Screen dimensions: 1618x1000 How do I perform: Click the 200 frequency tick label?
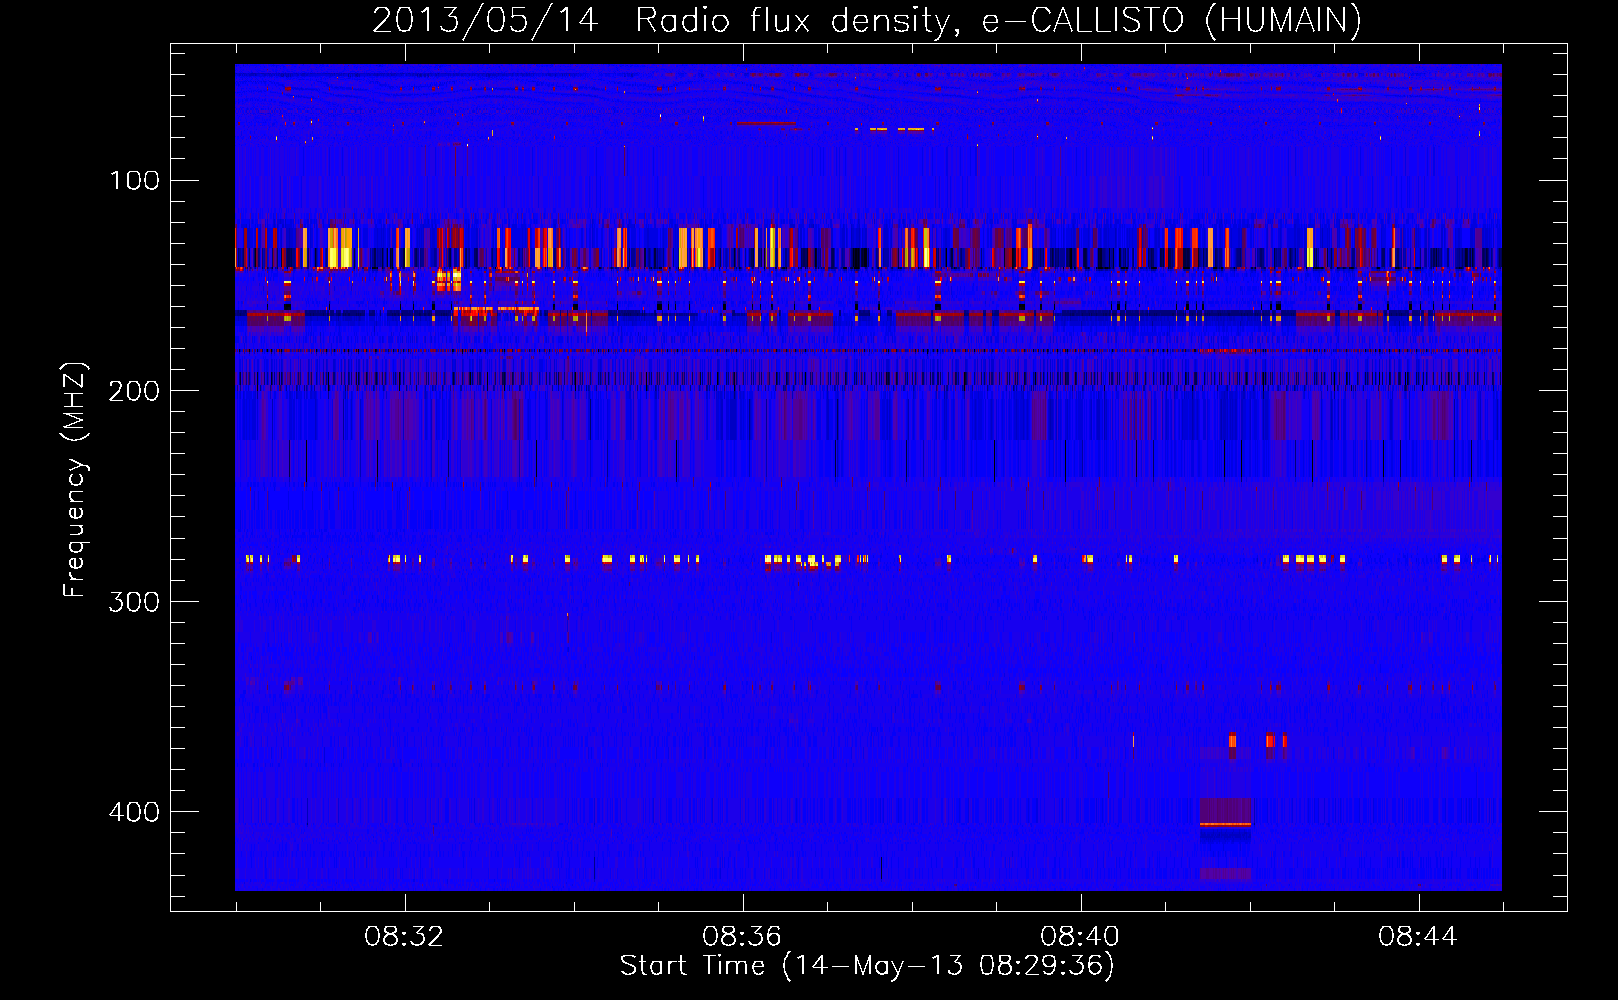point(135,391)
